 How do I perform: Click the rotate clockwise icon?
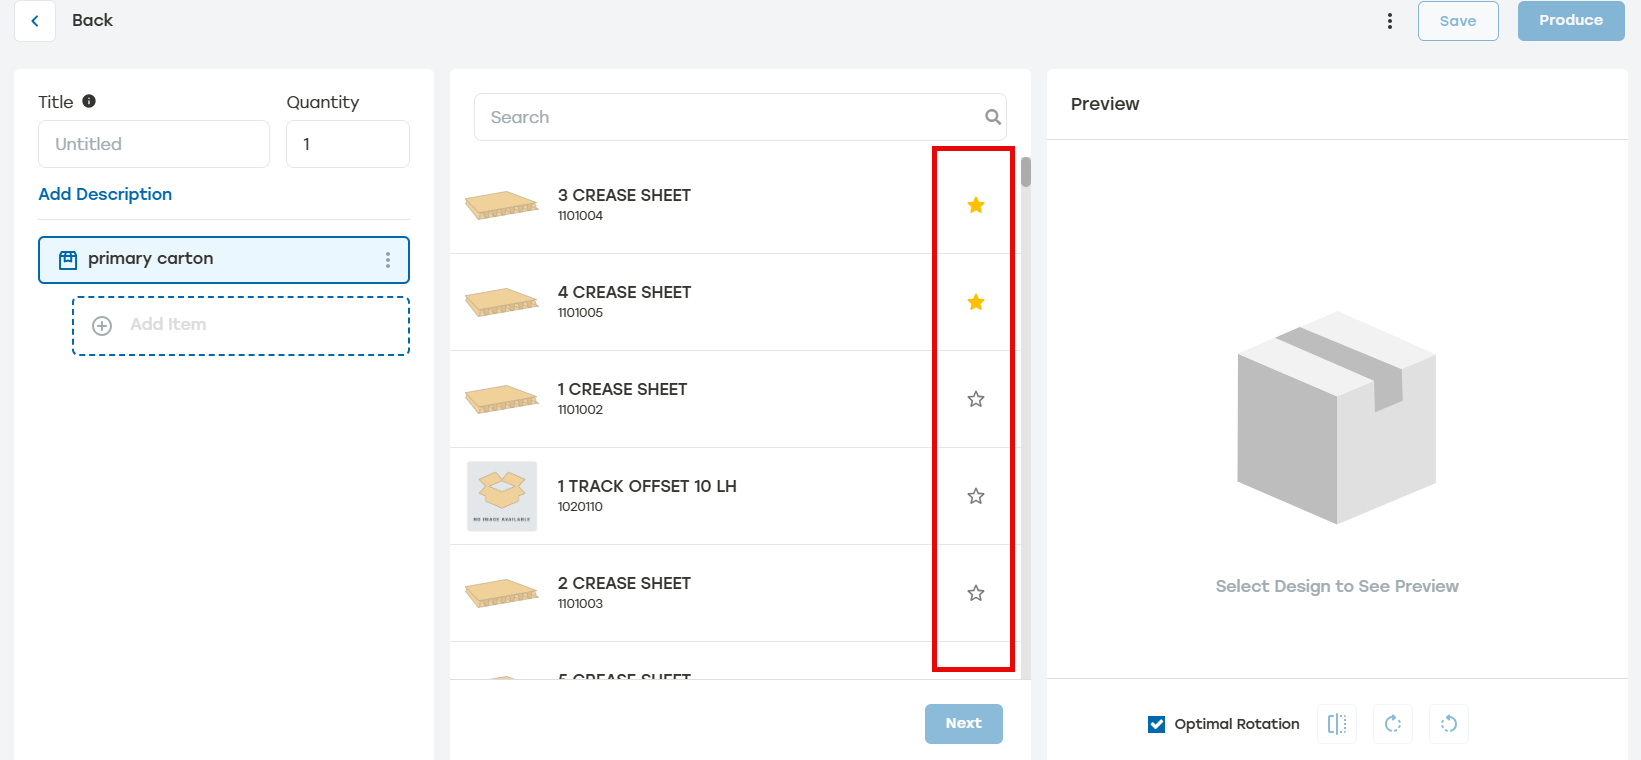pos(1393,724)
